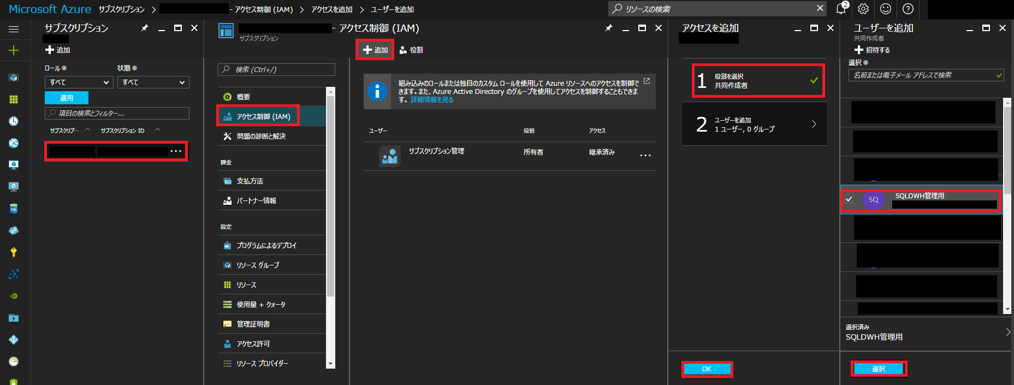Open the 状態 dropdown
The image size is (1014, 385).
(x=154, y=82)
